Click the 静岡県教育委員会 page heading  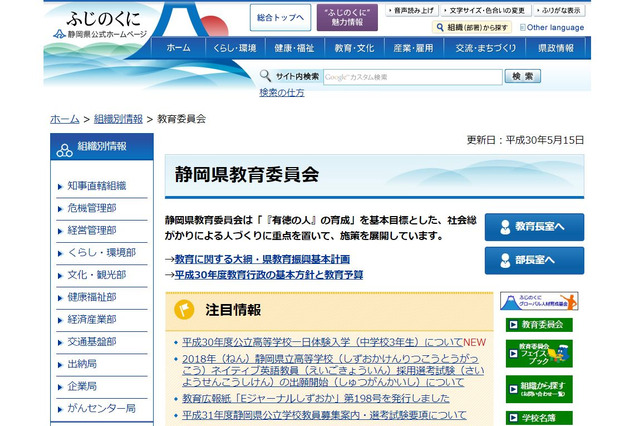point(247,175)
